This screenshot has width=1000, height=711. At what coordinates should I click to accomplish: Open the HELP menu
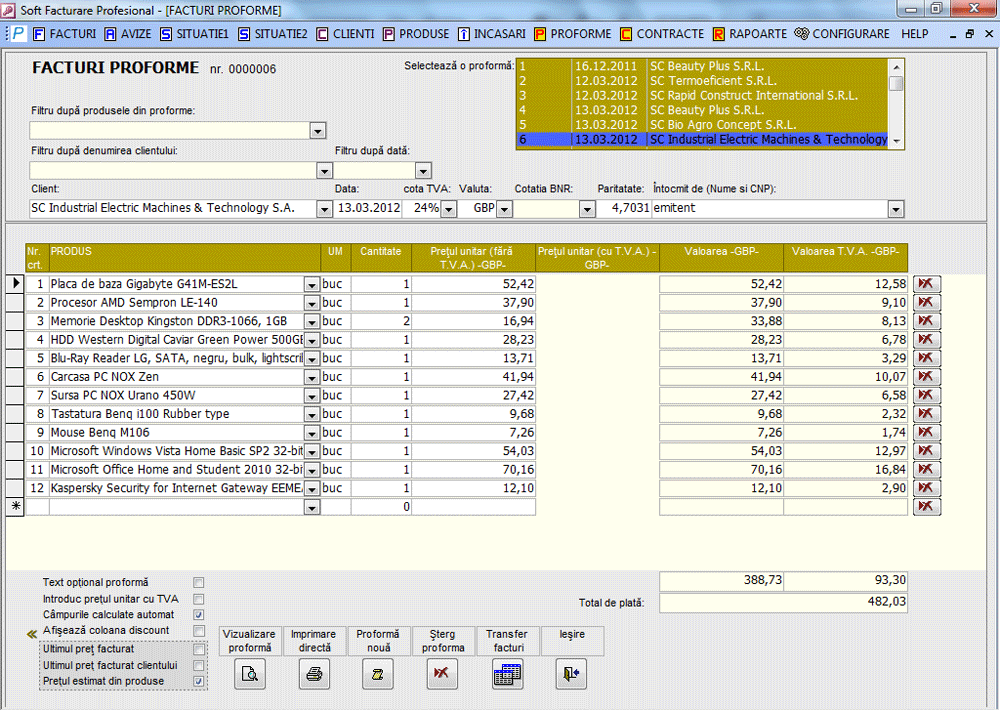pyautogui.click(x=915, y=34)
